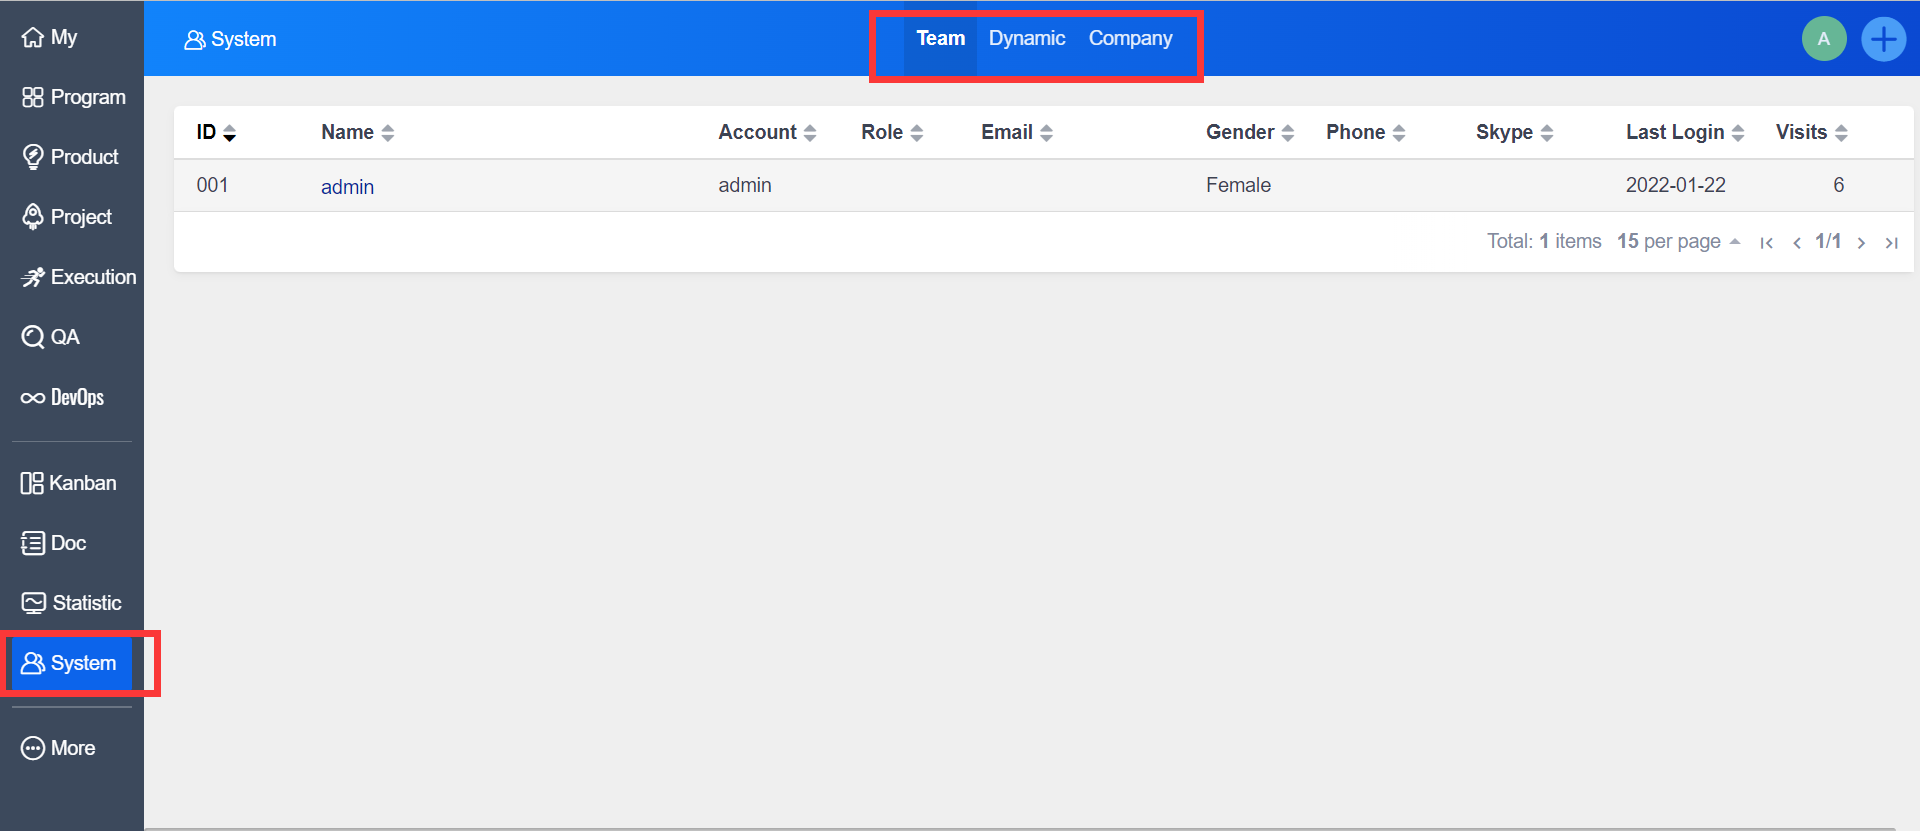Expand the More sidebar menu
This screenshot has width=1920, height=831.
tap(58, 748)
